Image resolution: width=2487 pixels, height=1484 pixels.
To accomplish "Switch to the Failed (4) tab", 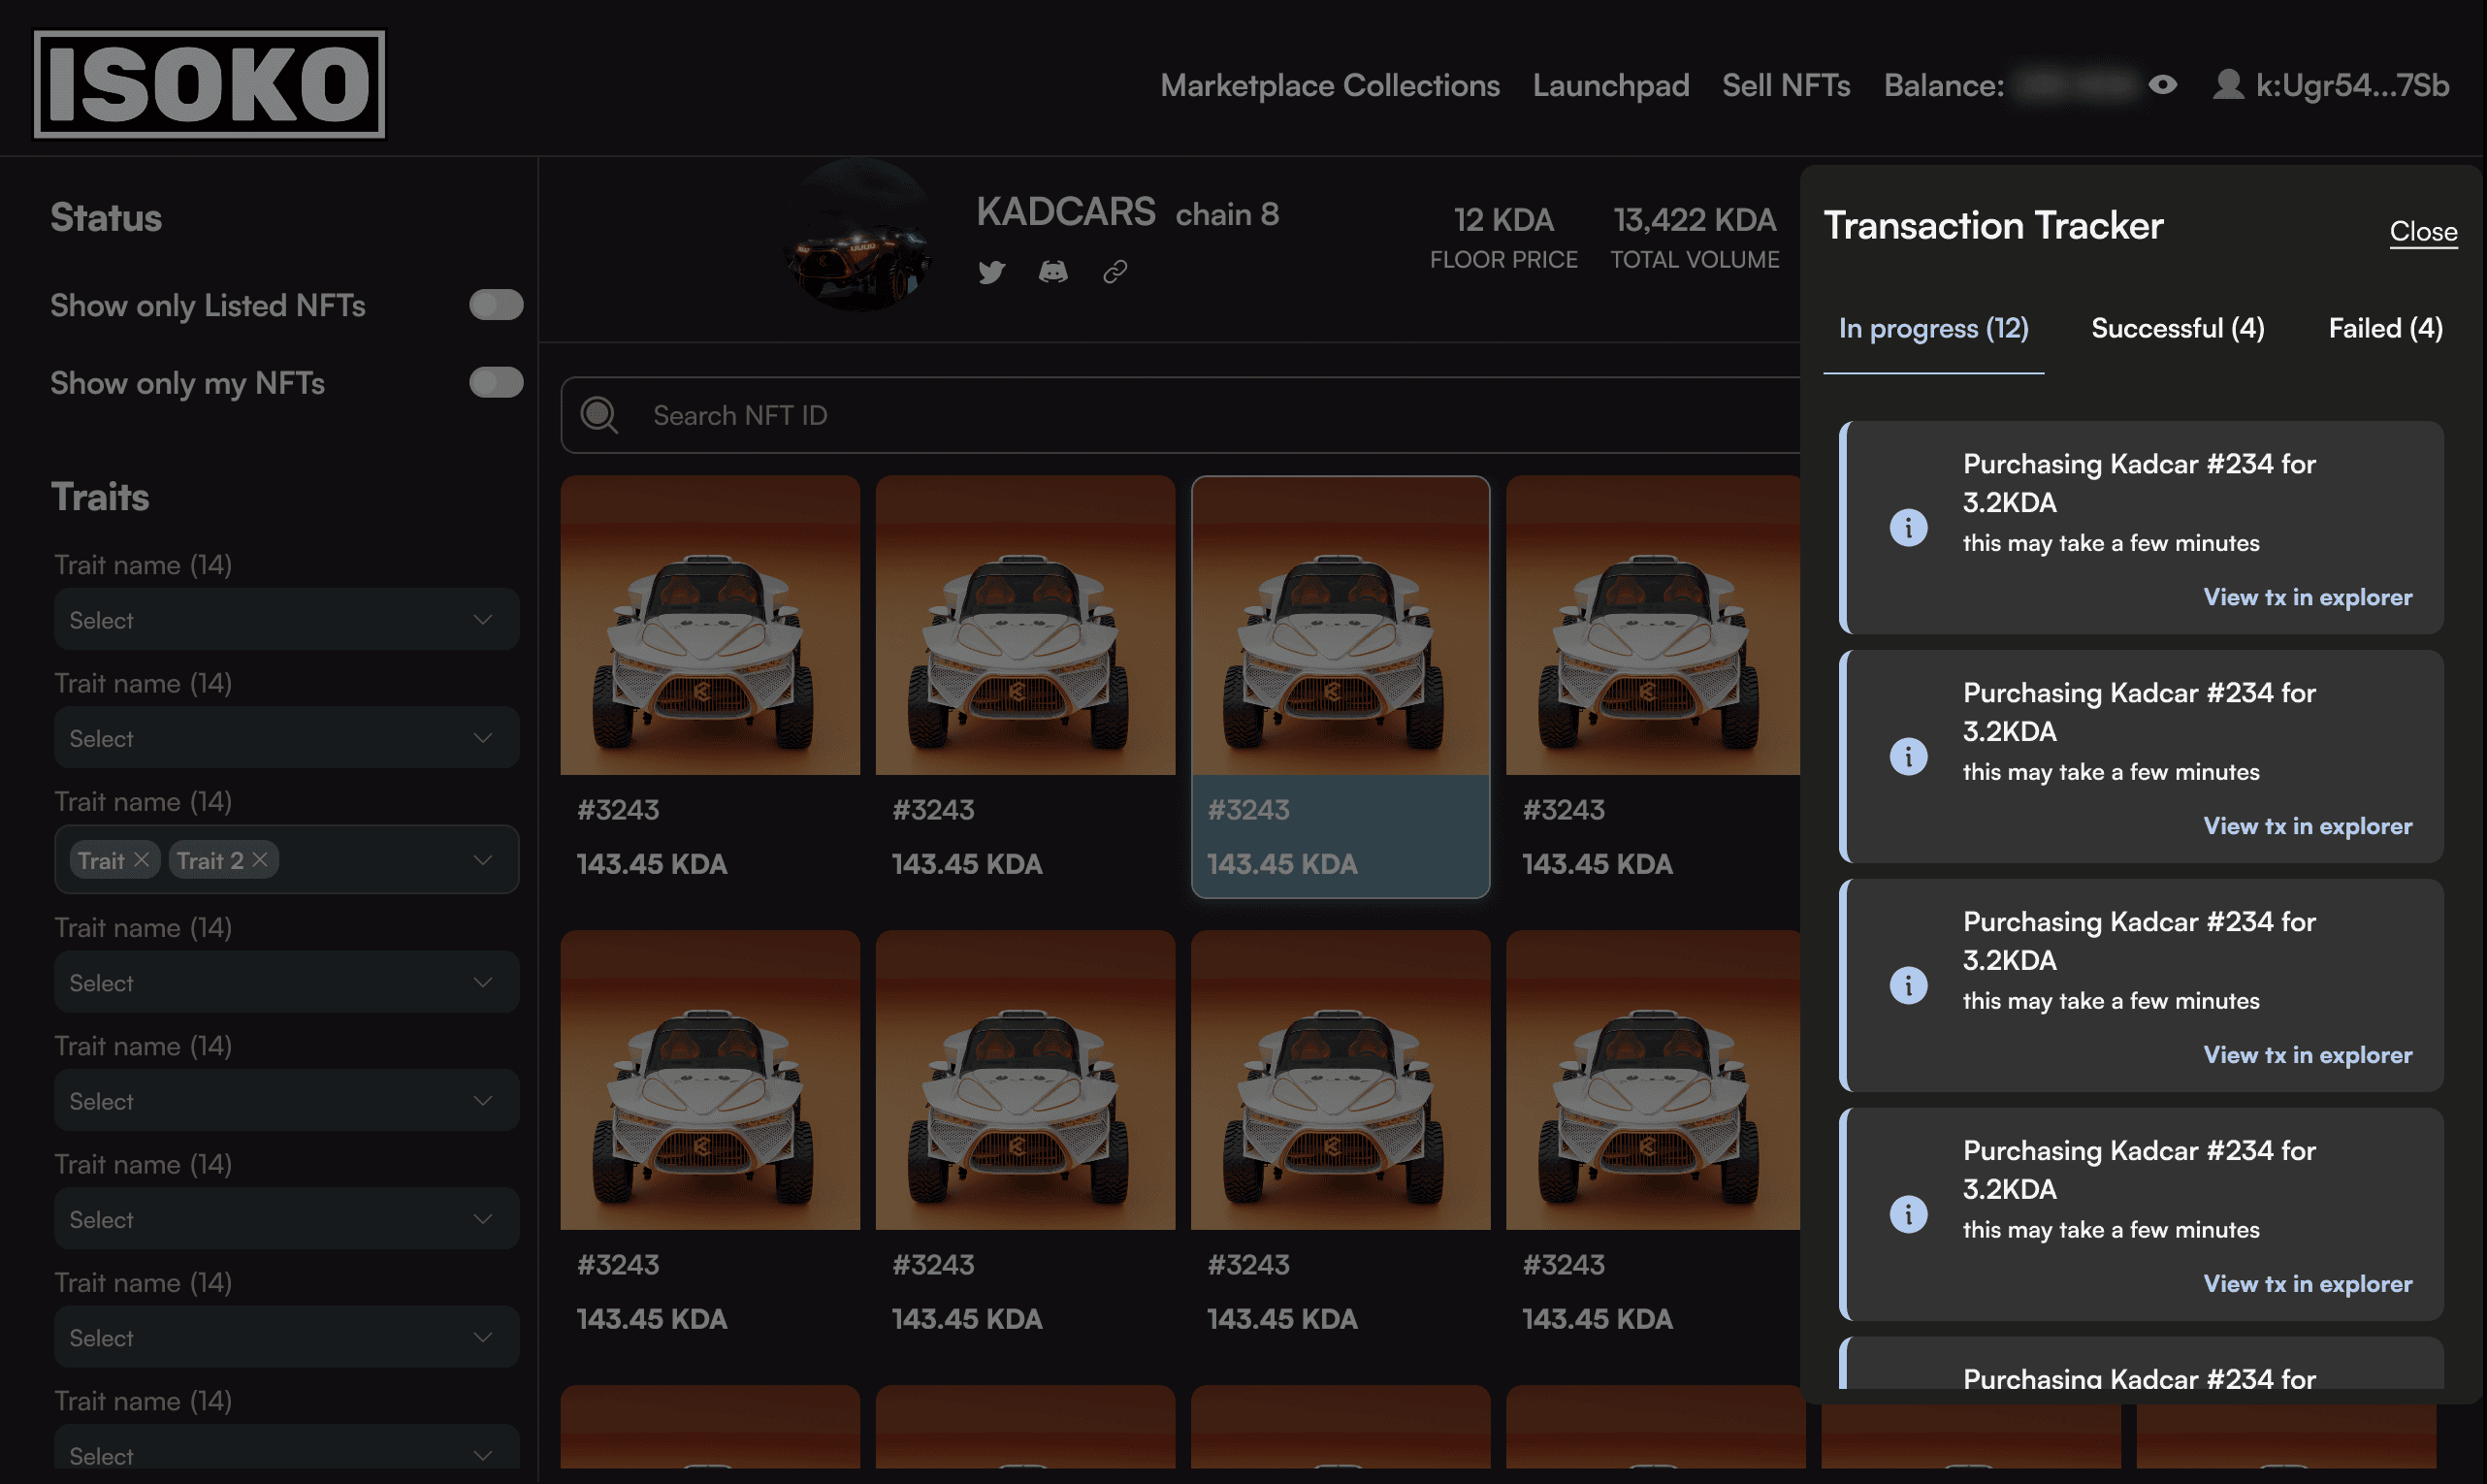I will tap(2384, 328).
